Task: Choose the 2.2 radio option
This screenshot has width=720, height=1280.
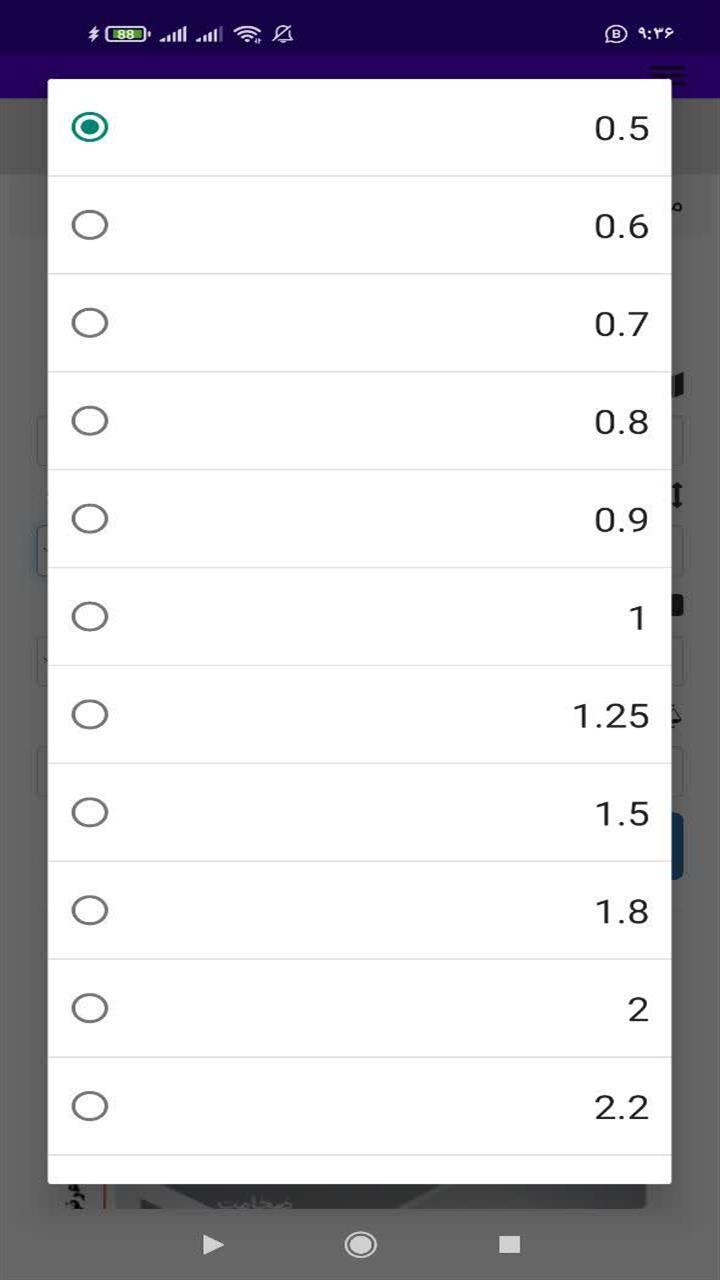Action: [x=359, y=1107]
